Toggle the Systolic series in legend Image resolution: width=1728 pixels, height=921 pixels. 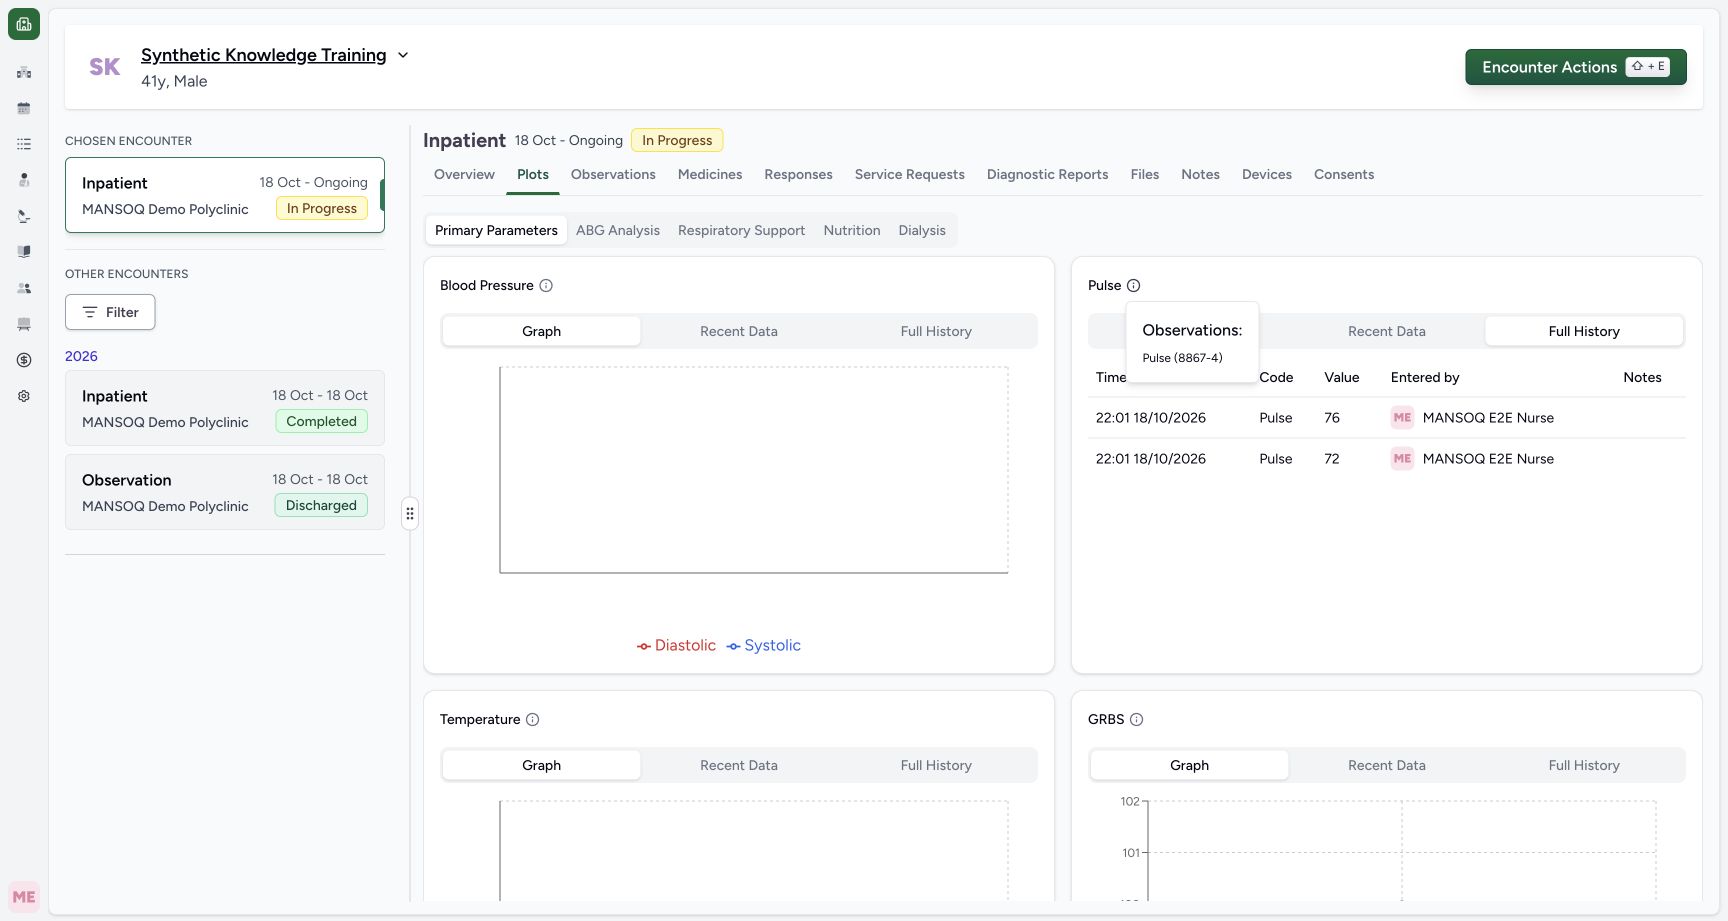764,645
